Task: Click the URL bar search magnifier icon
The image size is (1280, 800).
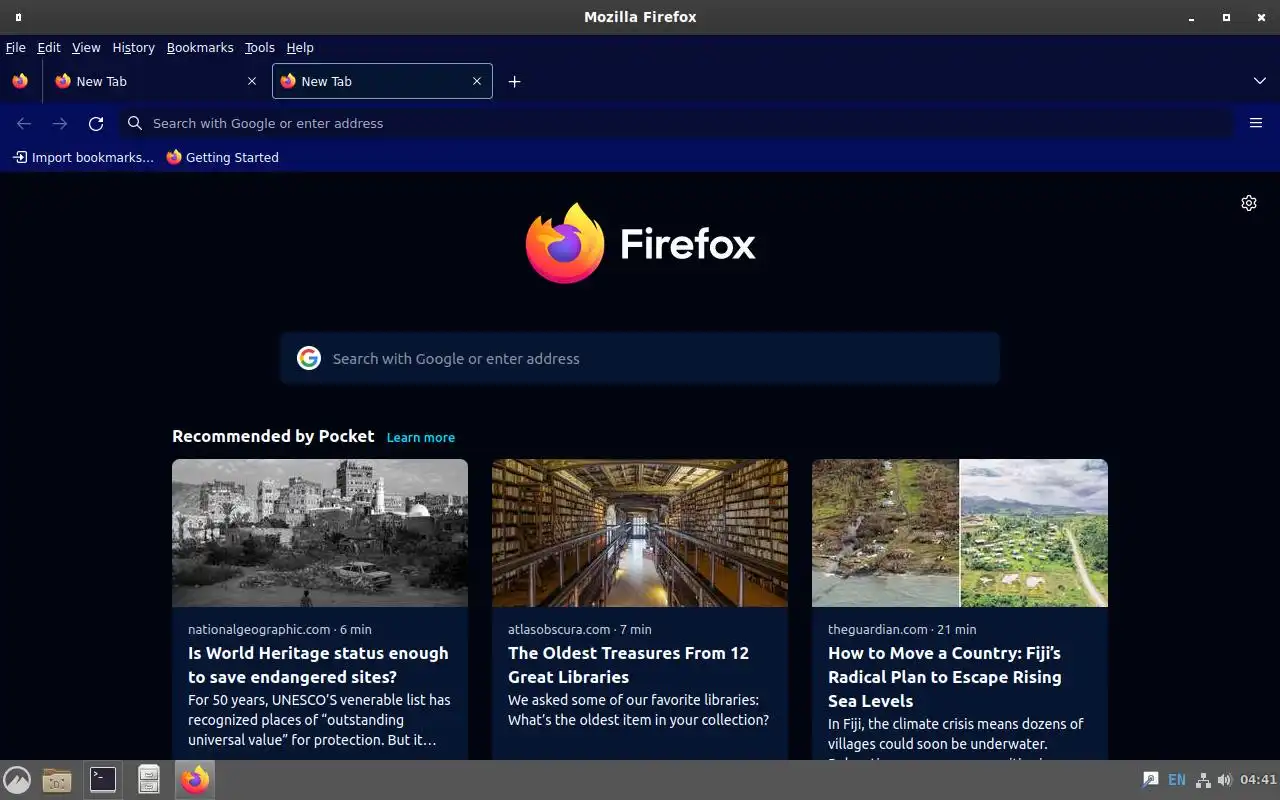Action: (x=135, y=123)
